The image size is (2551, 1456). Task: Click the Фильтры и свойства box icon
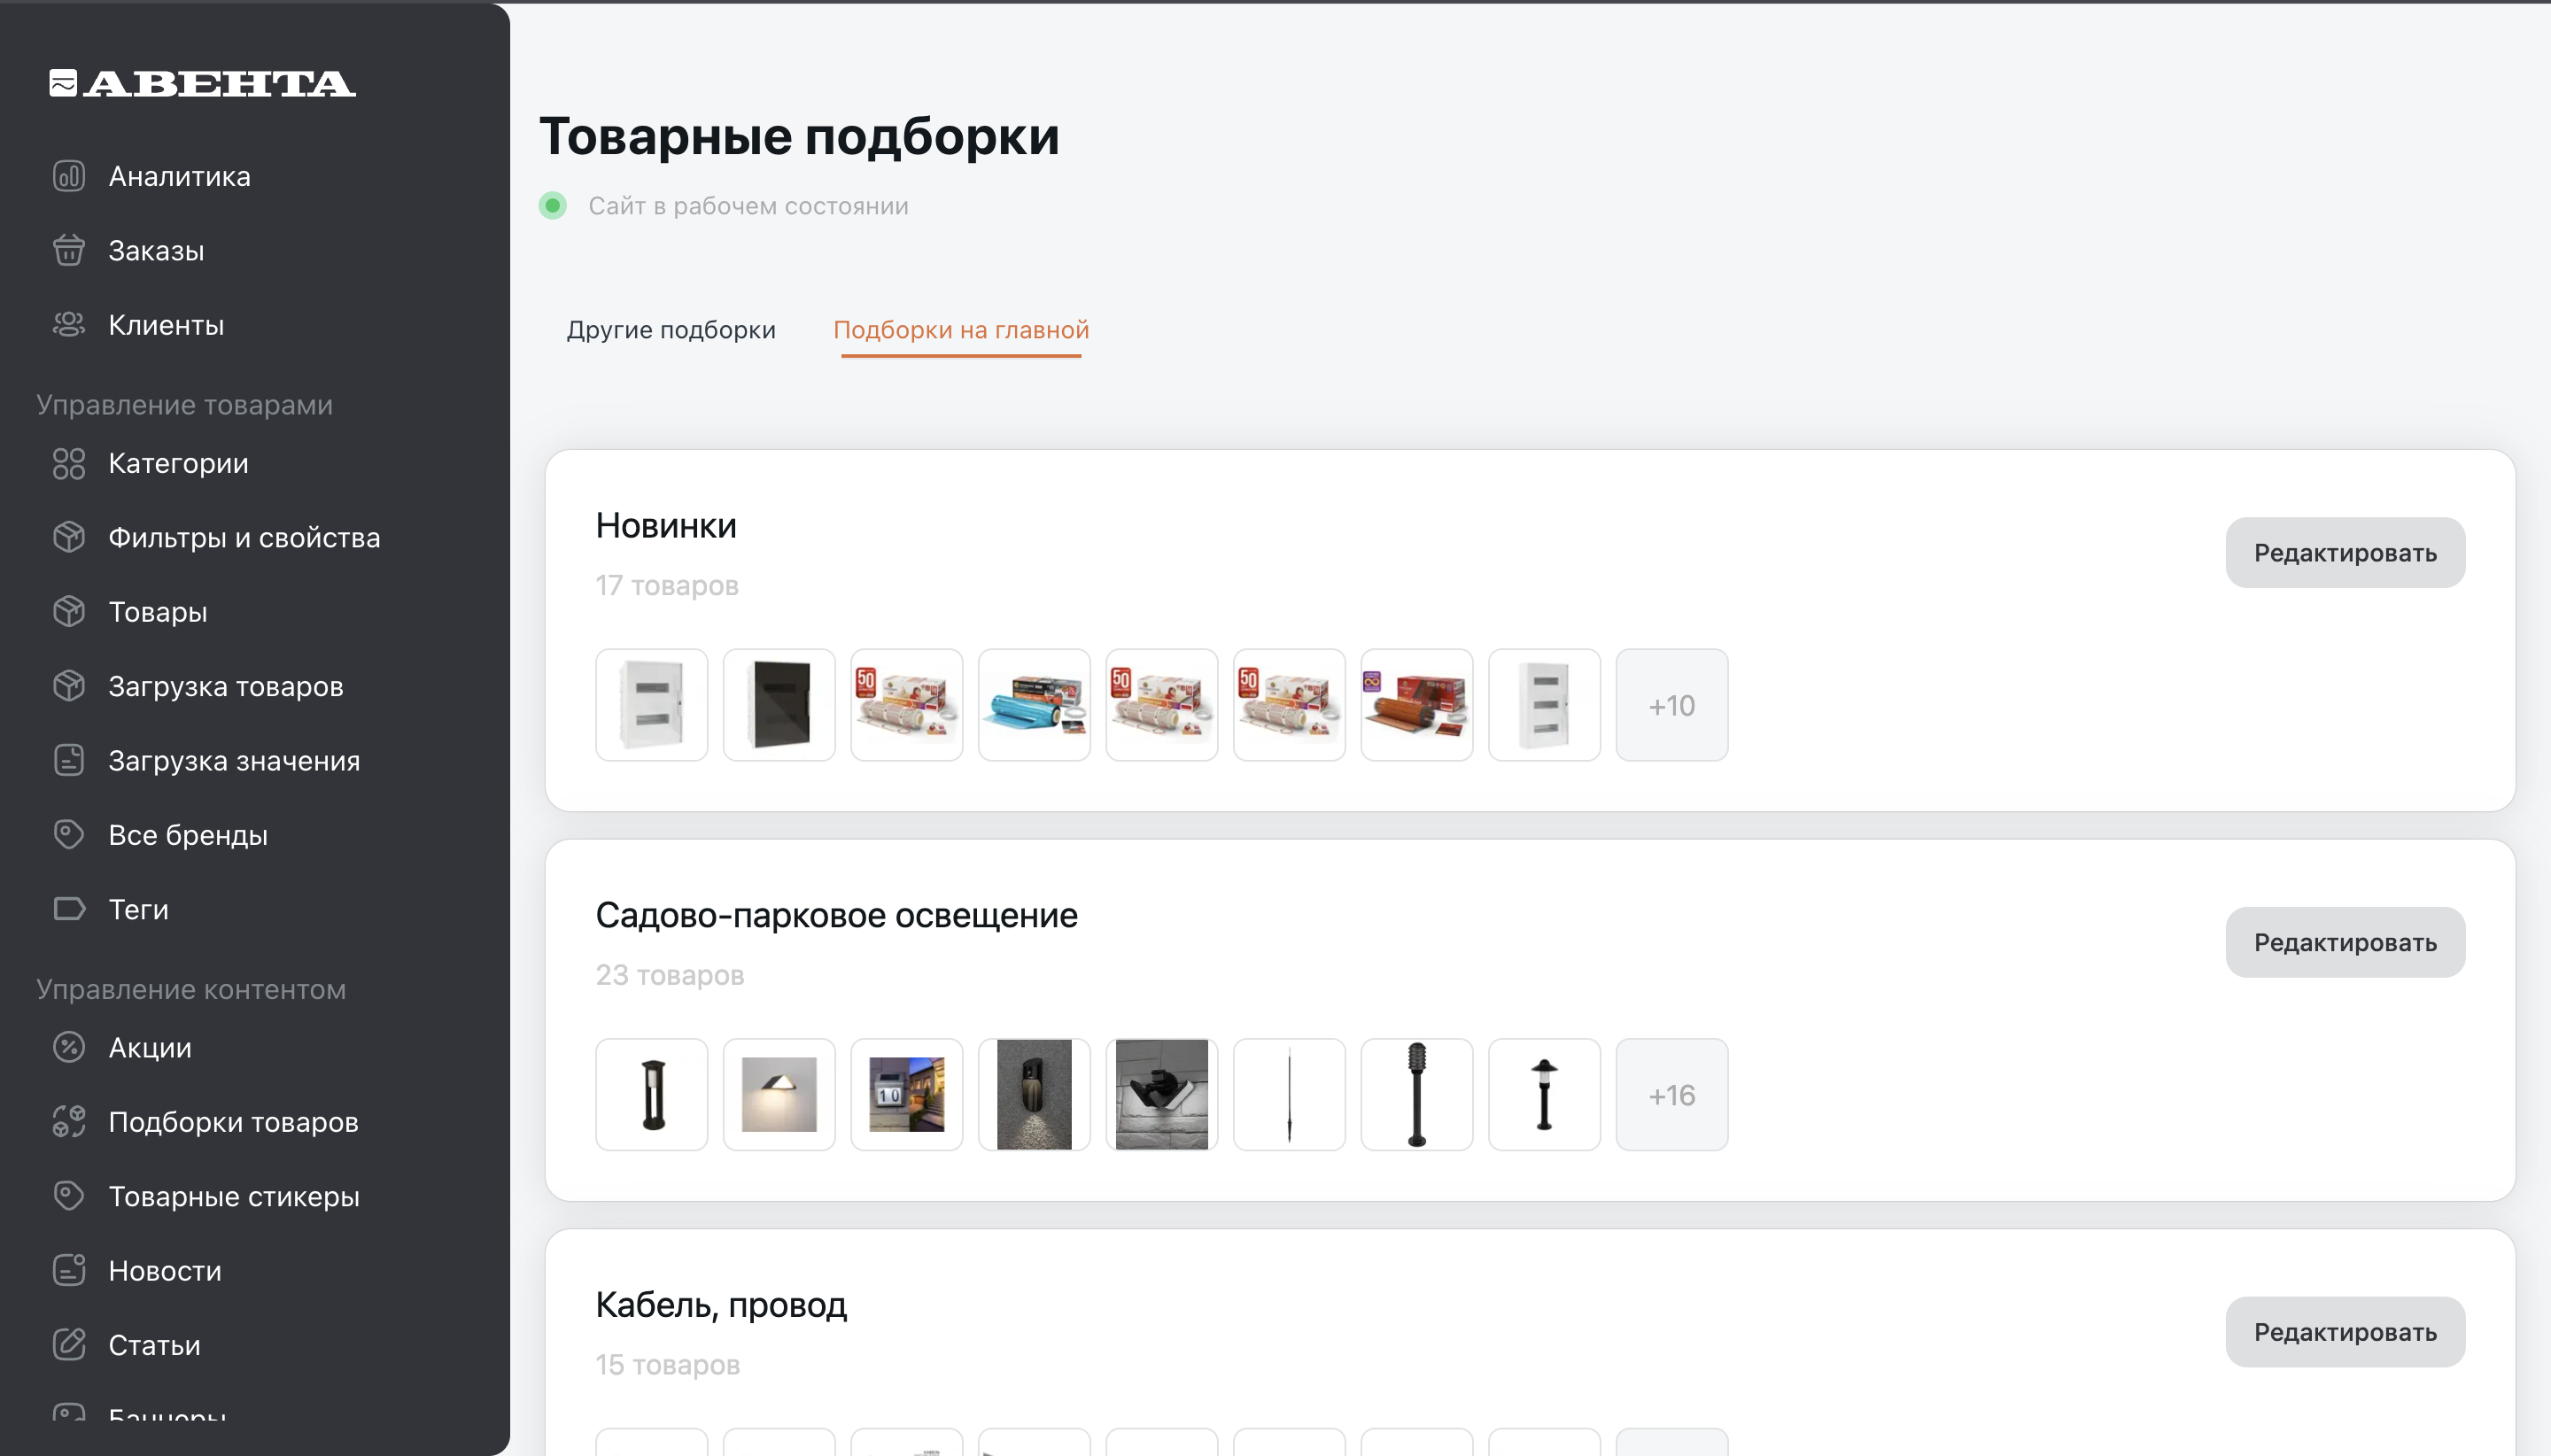tap(69, 537)
